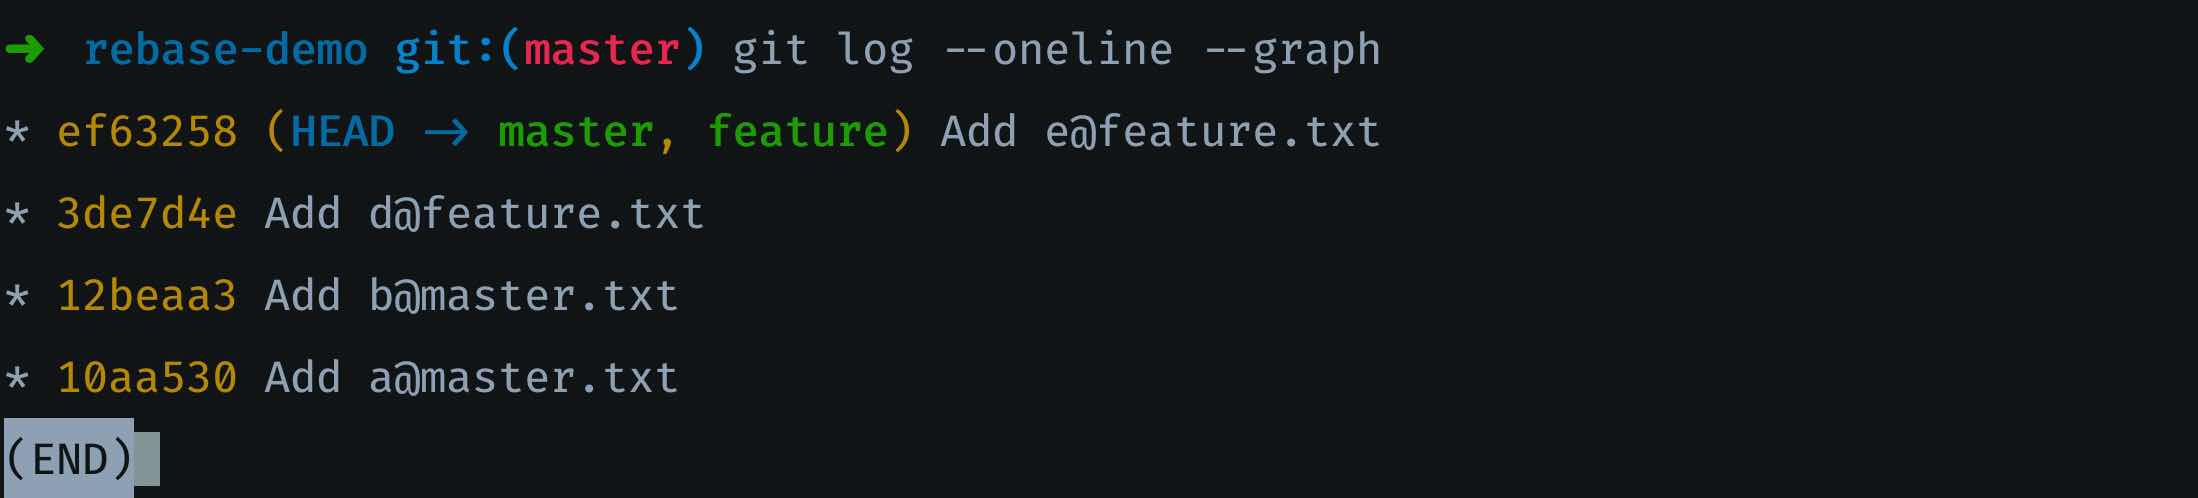This screenshot has width=2198, height=498.
Task: Click the arrow between HEAD and master
Action: [x=446, y=133]
